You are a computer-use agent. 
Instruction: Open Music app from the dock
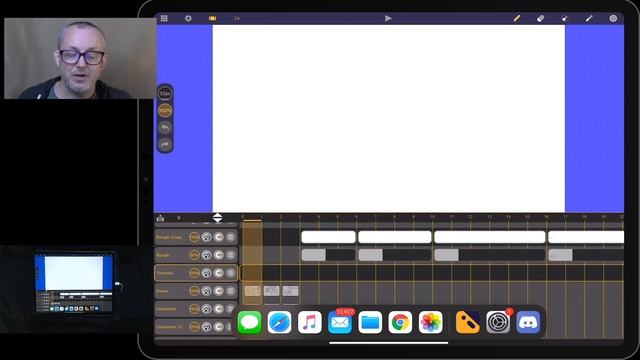pos(310,322)
